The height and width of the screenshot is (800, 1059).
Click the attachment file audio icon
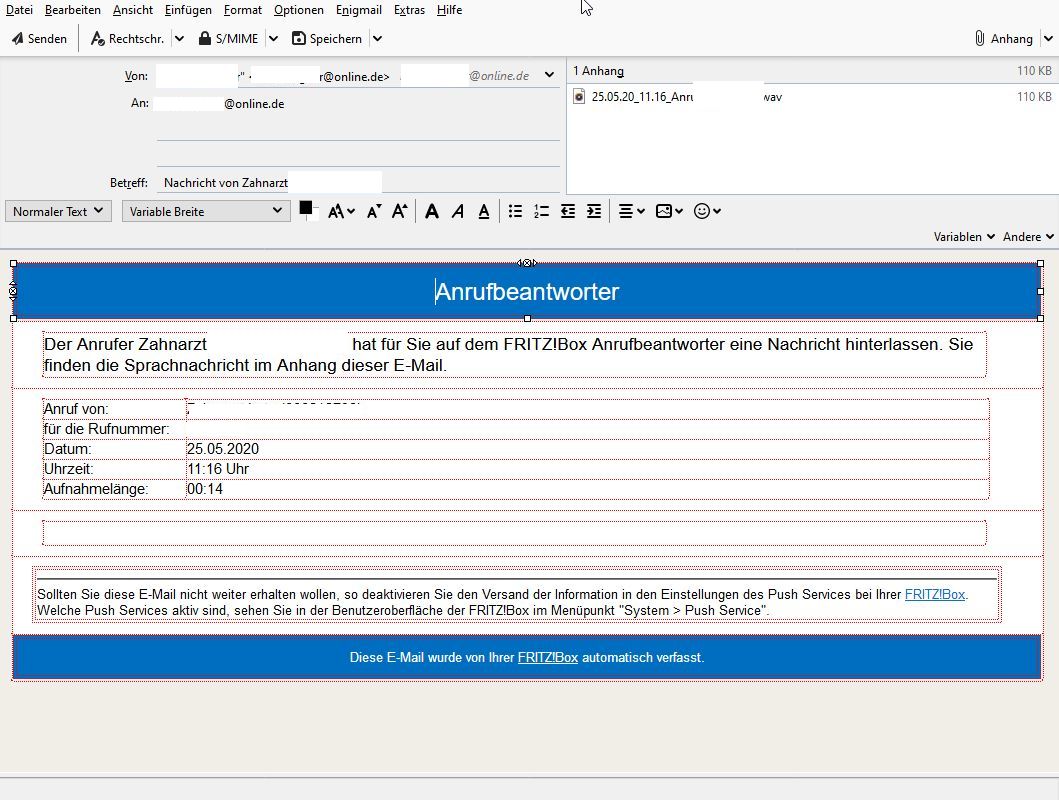point(579,97)
